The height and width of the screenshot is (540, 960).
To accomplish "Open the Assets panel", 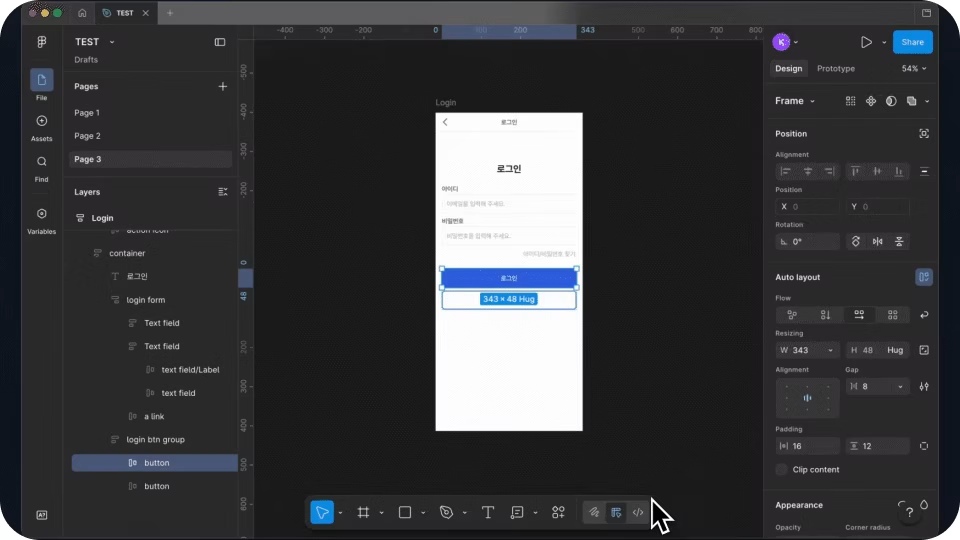I will pyautogui.click(x=42, y=127).
